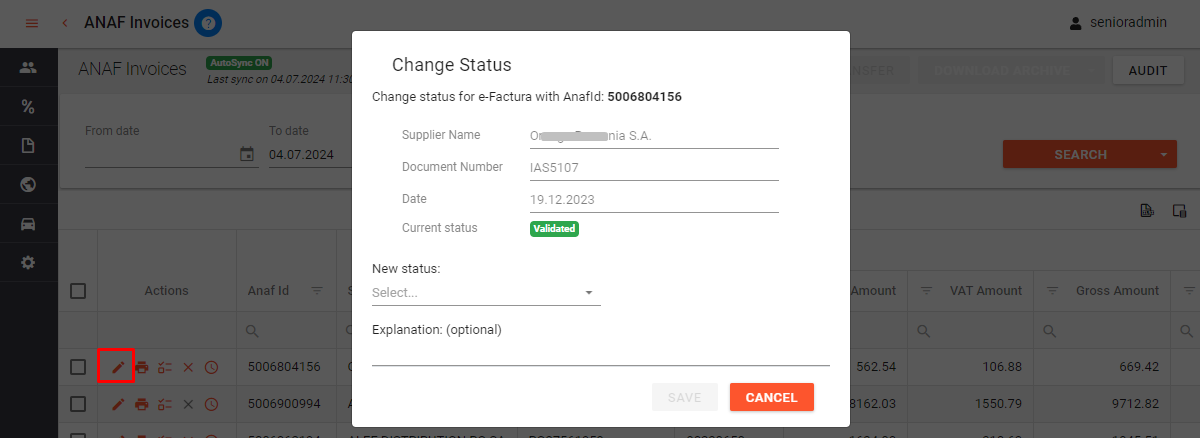Image resolution: width=1200 pixels, height=438 pixels.
Task: Open the VAT Amount column filter
Action: (926, 291)
